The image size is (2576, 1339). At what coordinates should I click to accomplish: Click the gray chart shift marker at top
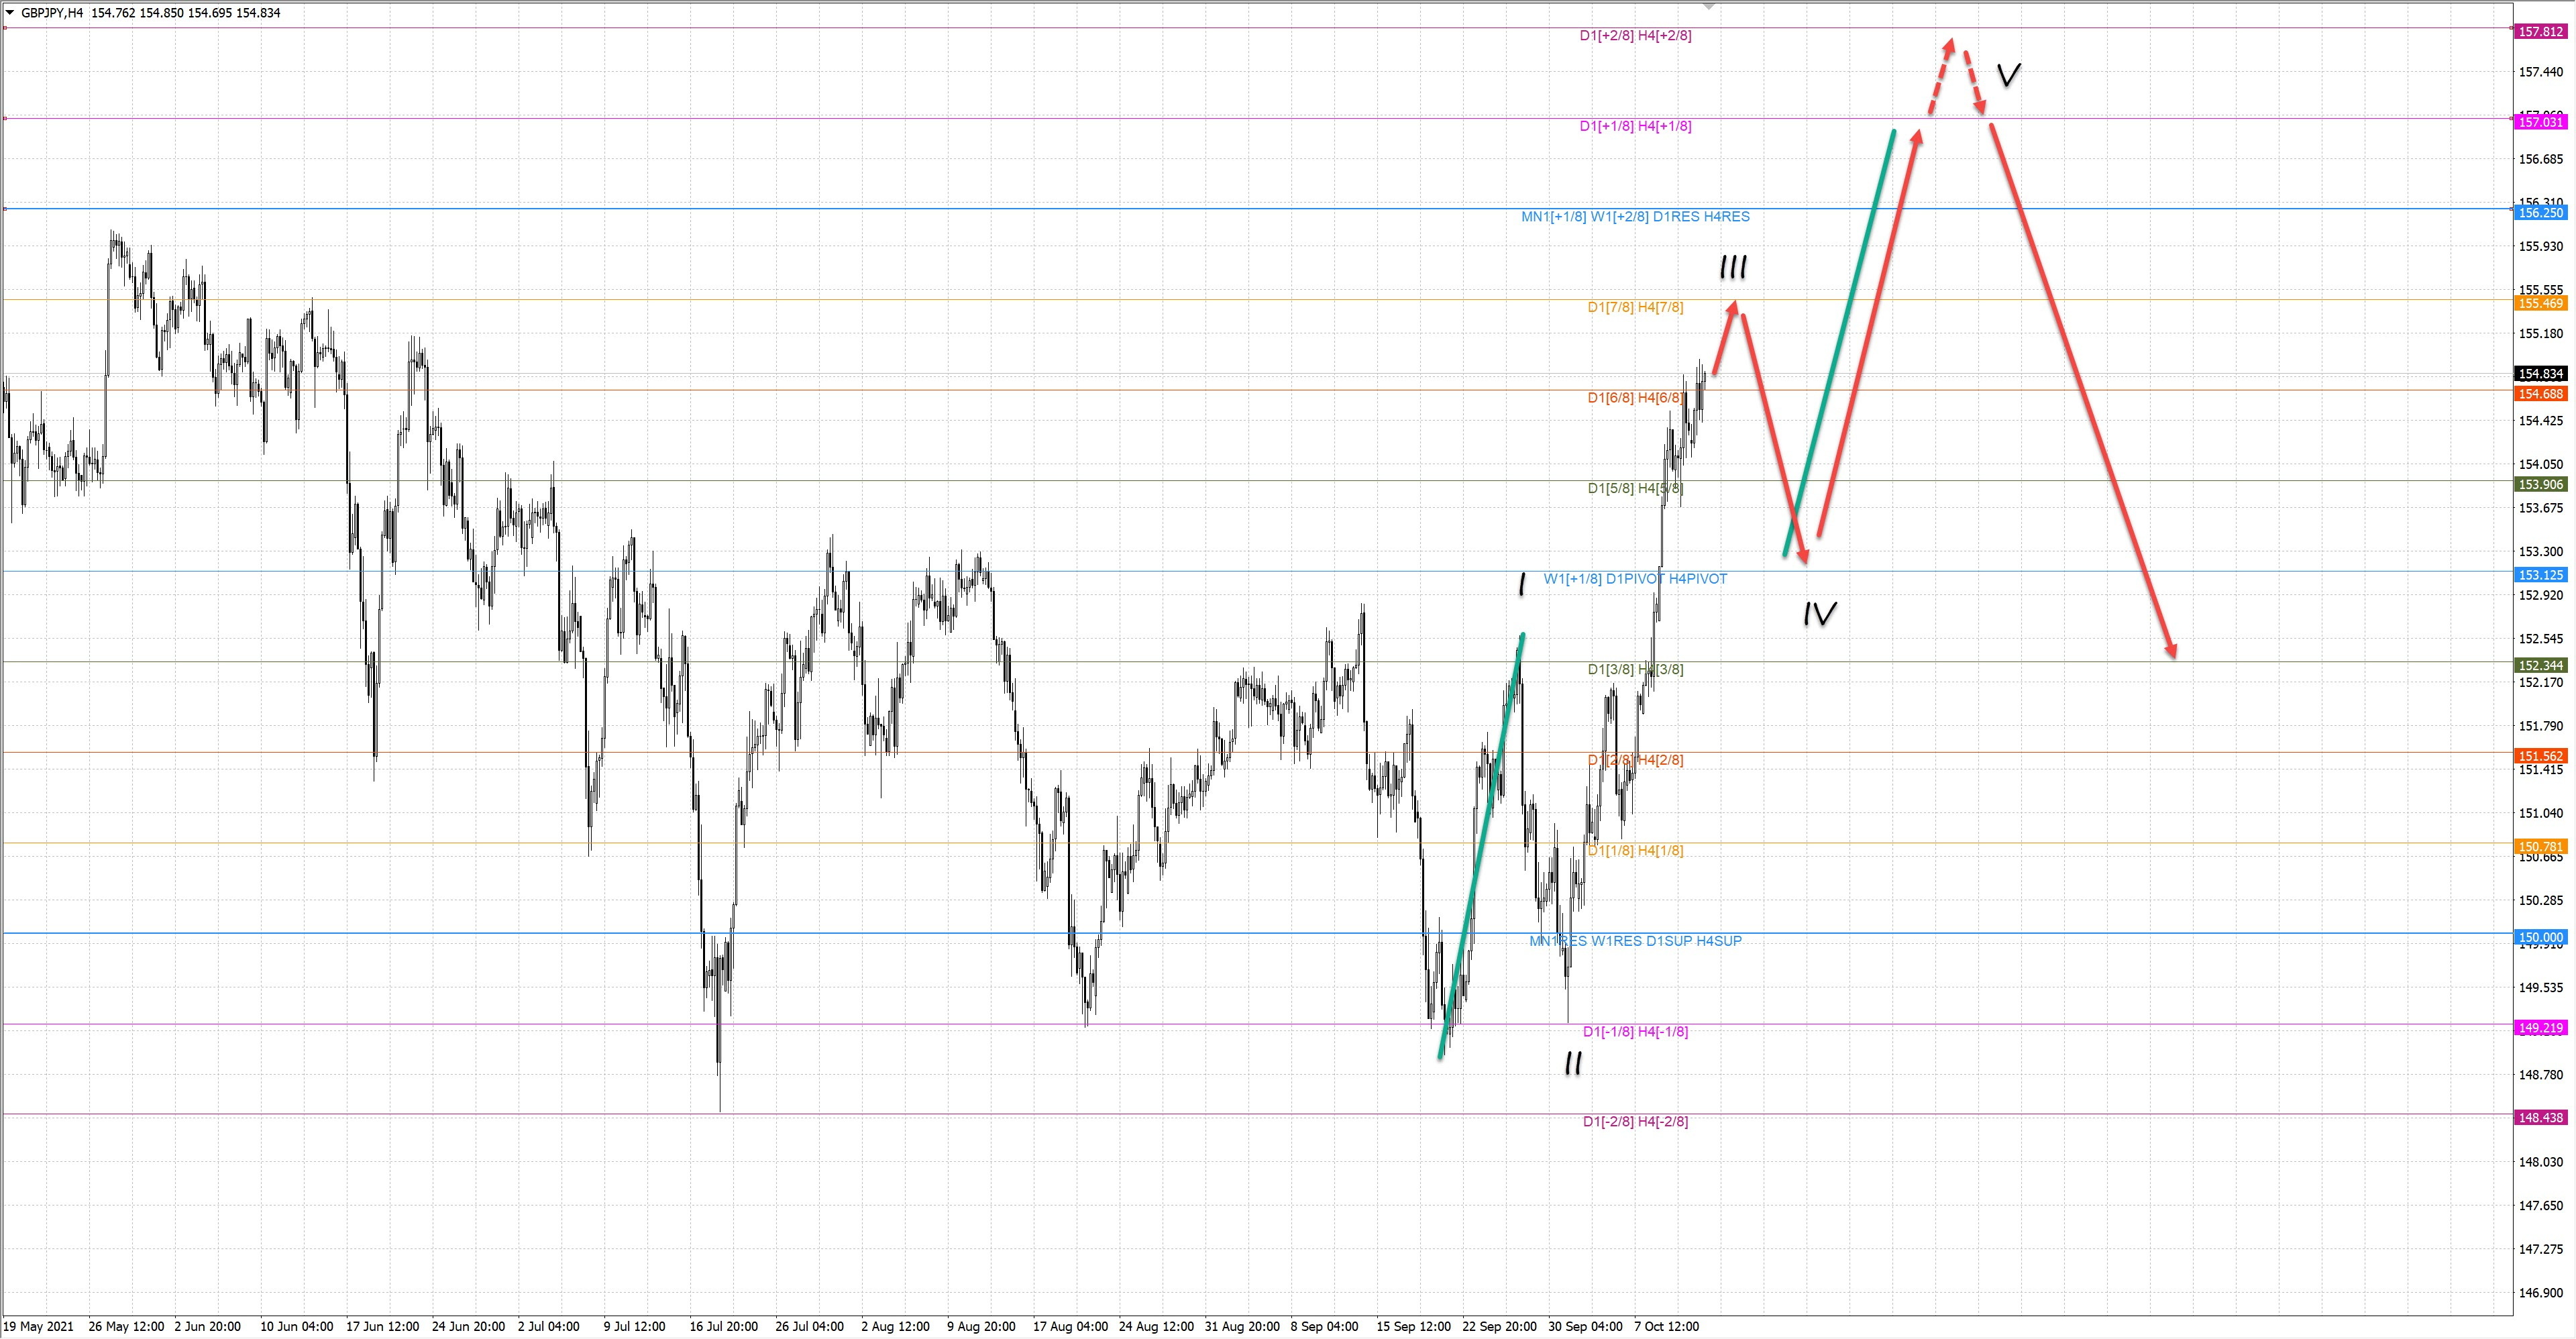pyautogui.click(x=1709, y=5)
